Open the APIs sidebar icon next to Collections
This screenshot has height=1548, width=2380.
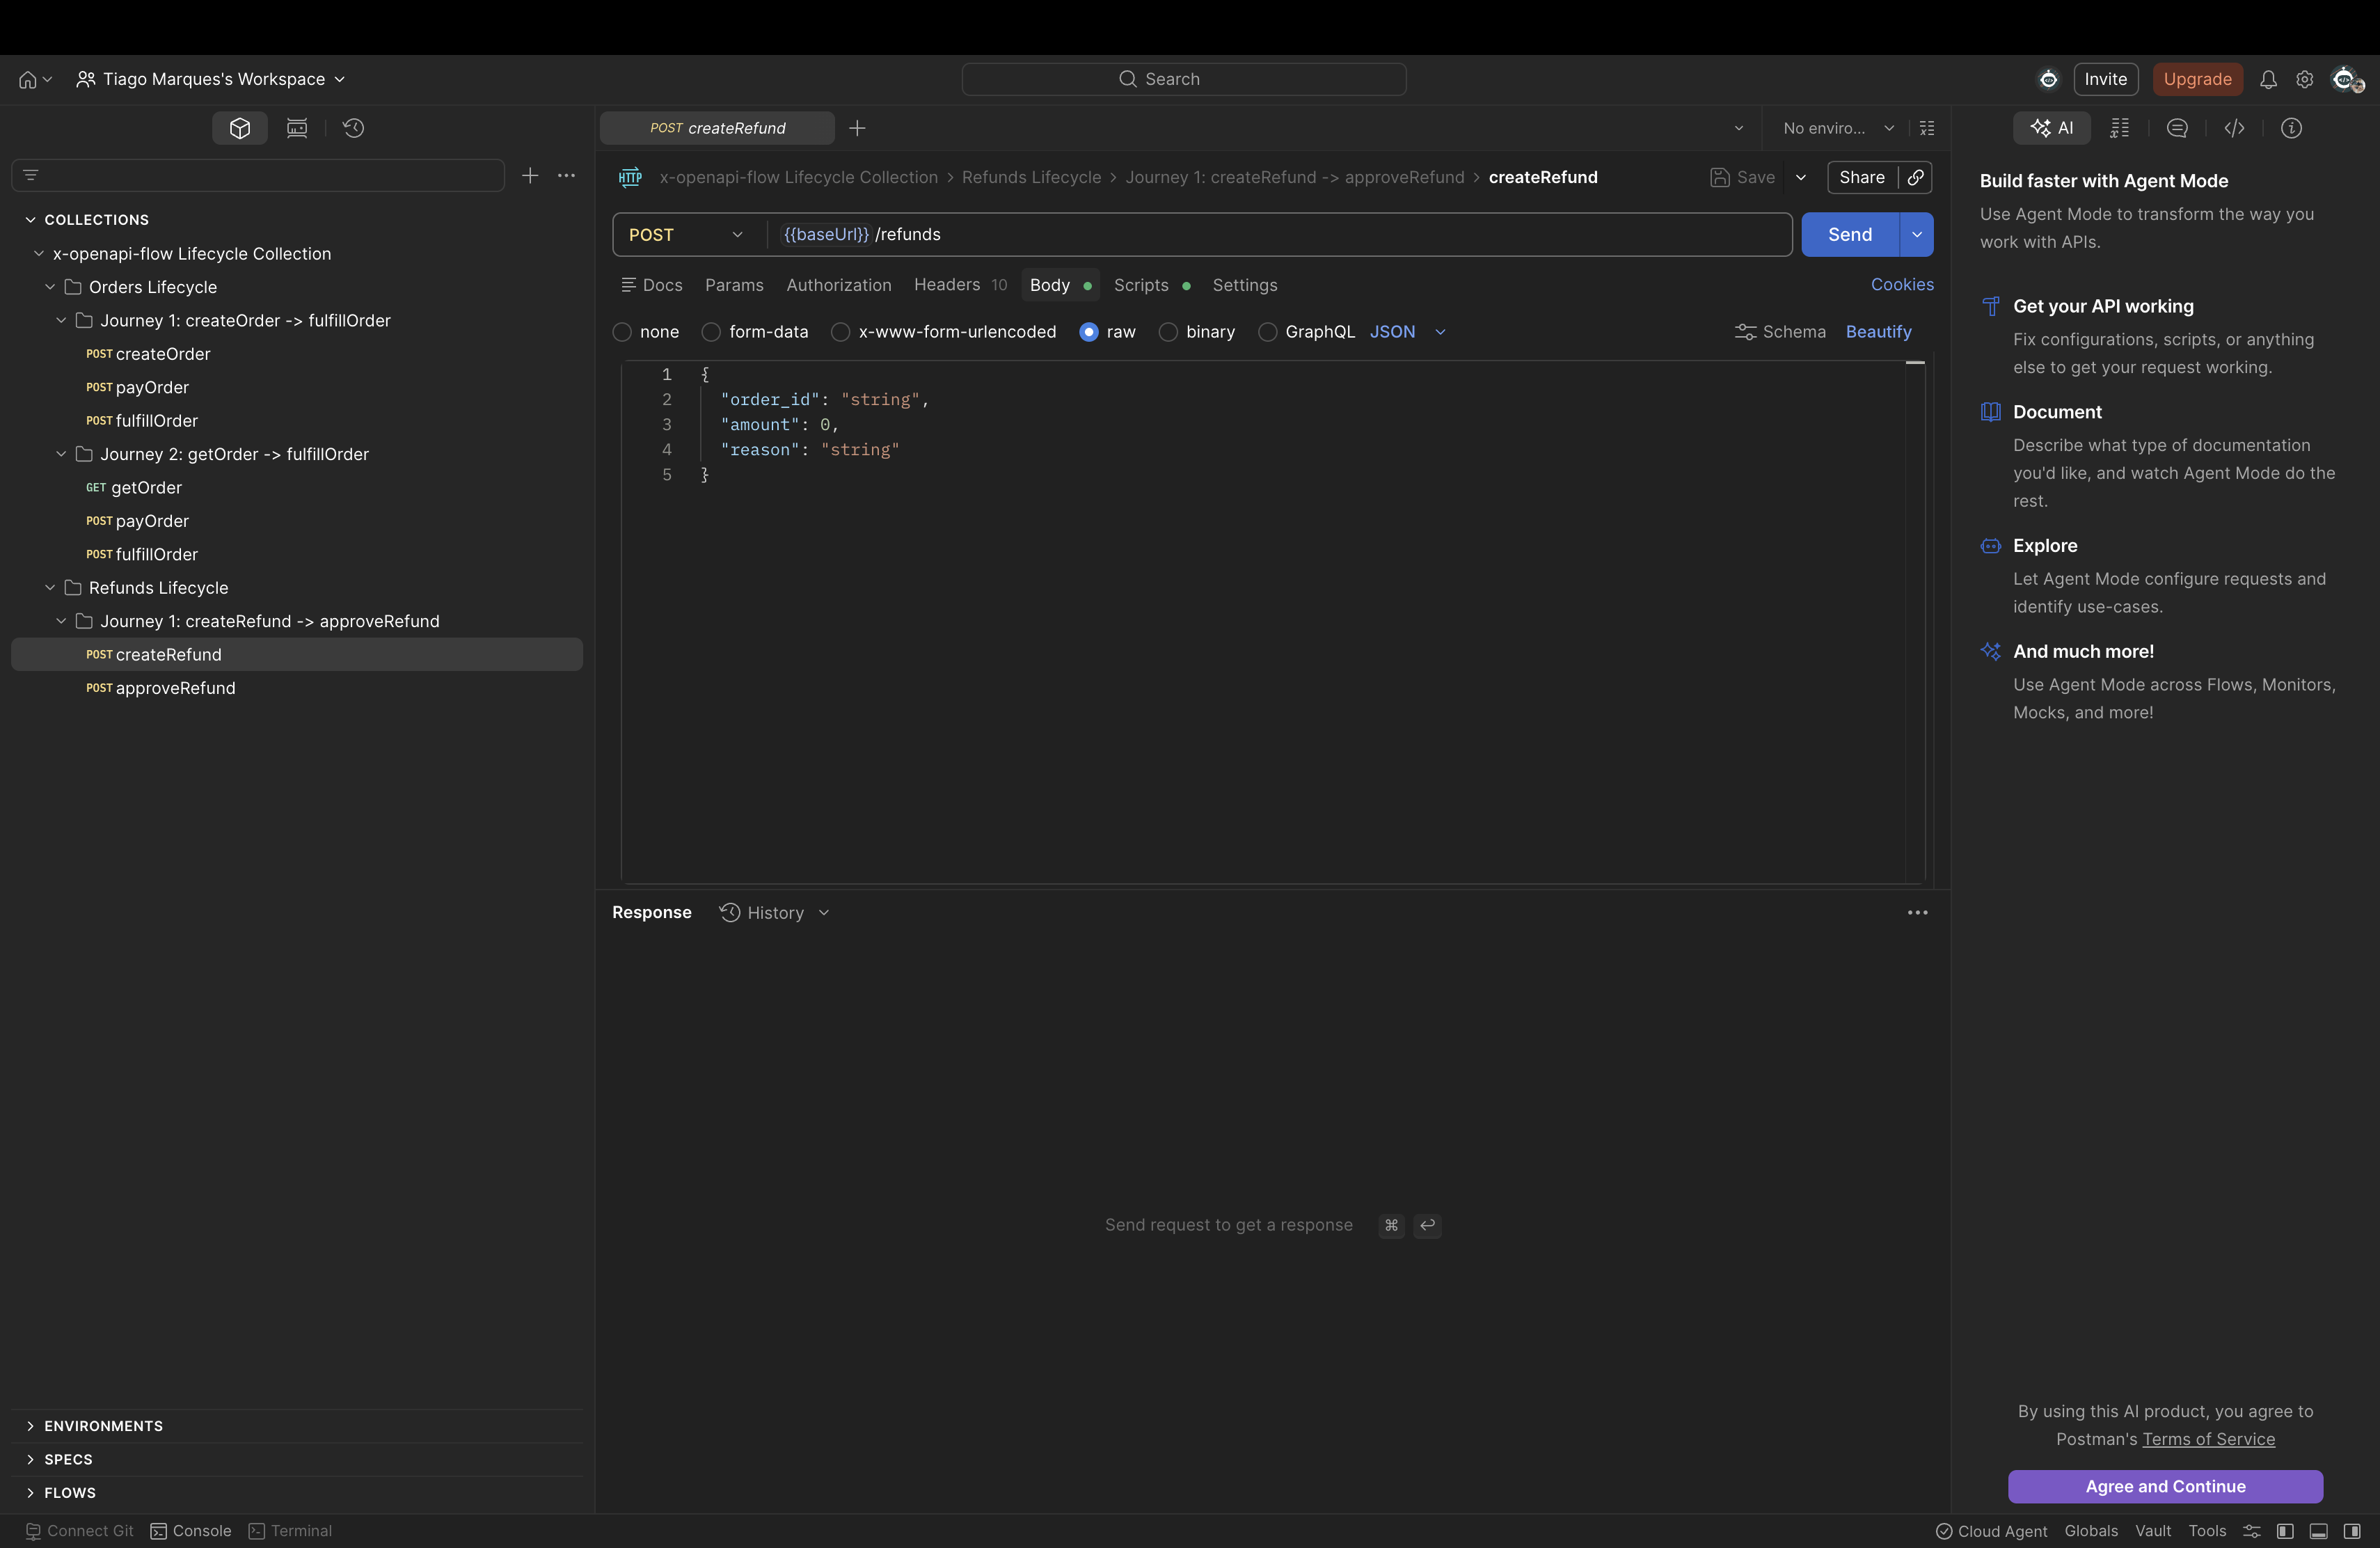point(297,128)
